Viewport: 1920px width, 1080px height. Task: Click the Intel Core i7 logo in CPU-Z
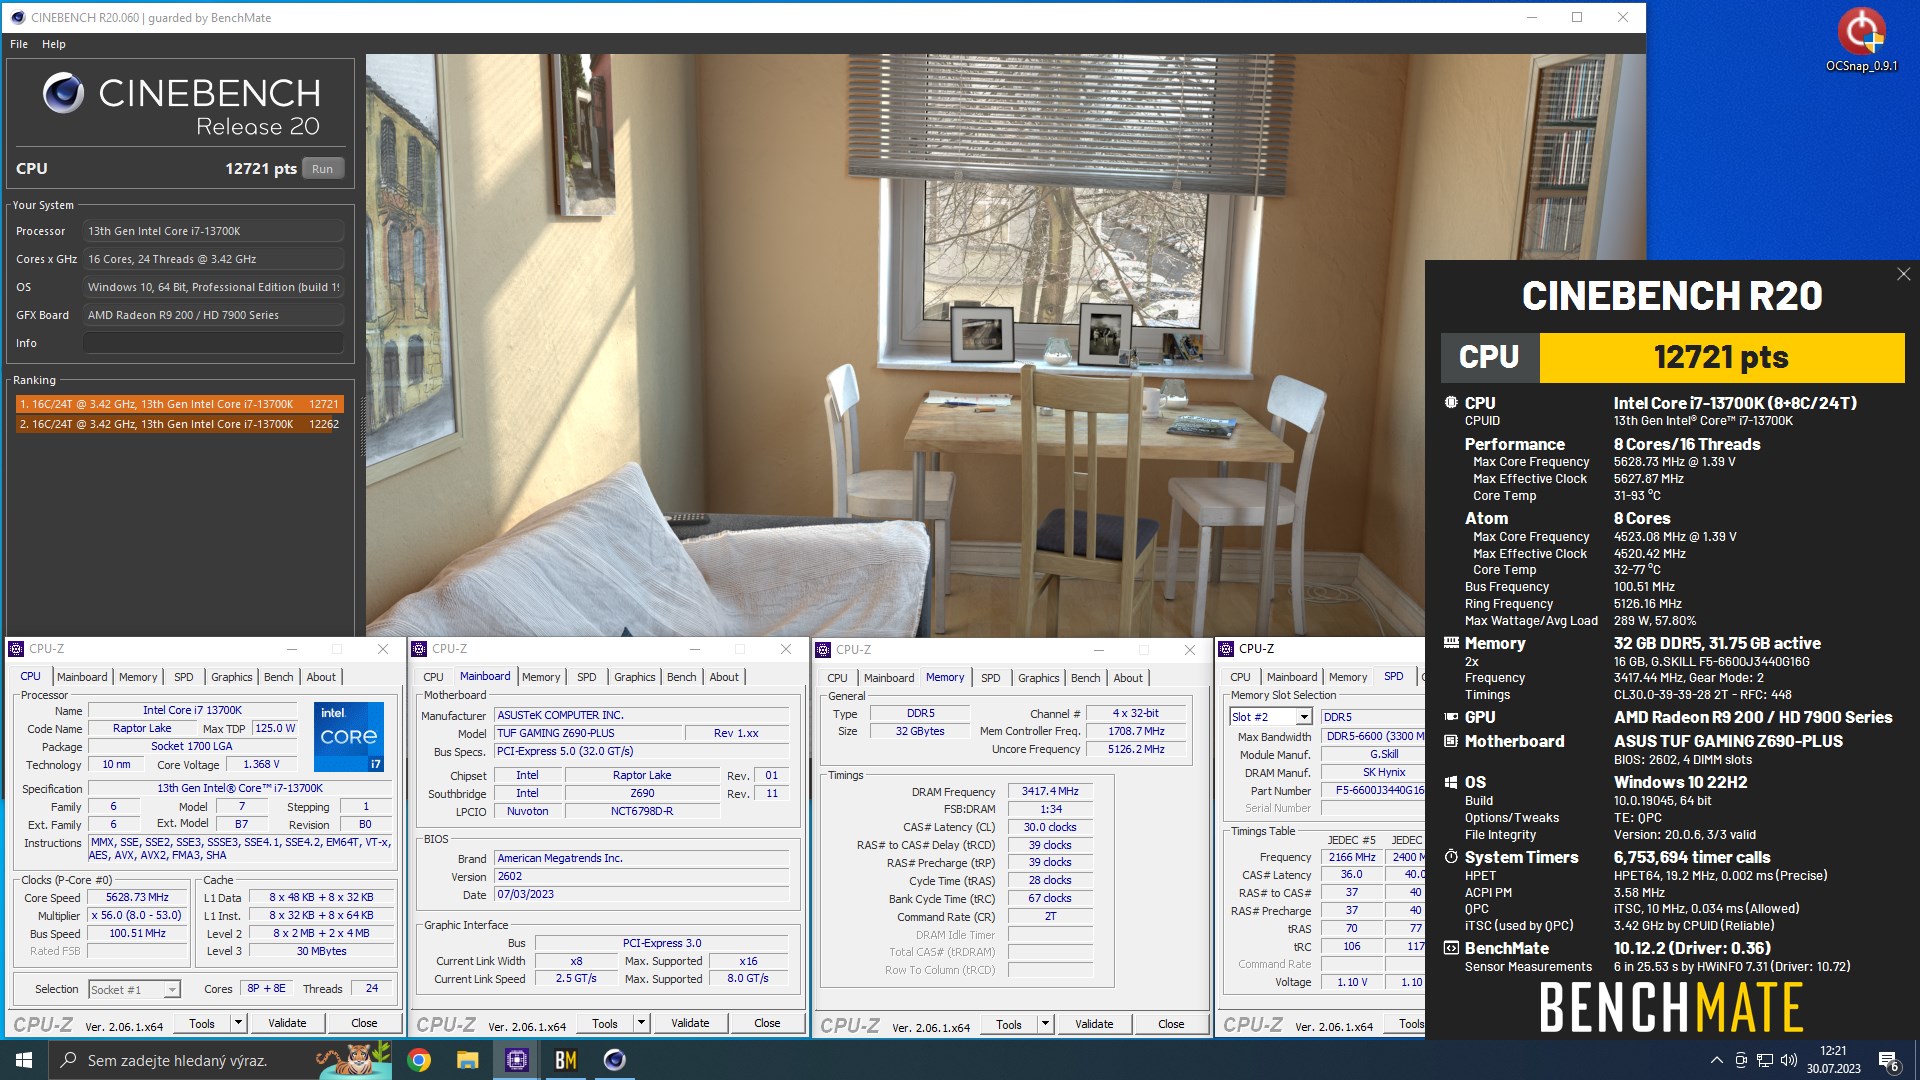[x=349, y=736]
